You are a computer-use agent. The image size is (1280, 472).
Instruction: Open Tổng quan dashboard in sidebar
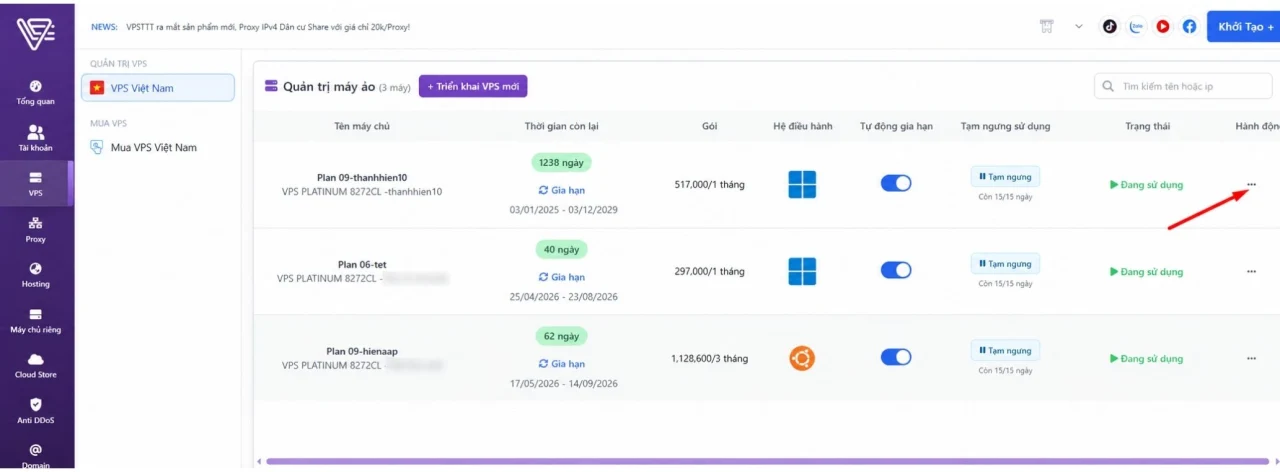tap(36, 93)
